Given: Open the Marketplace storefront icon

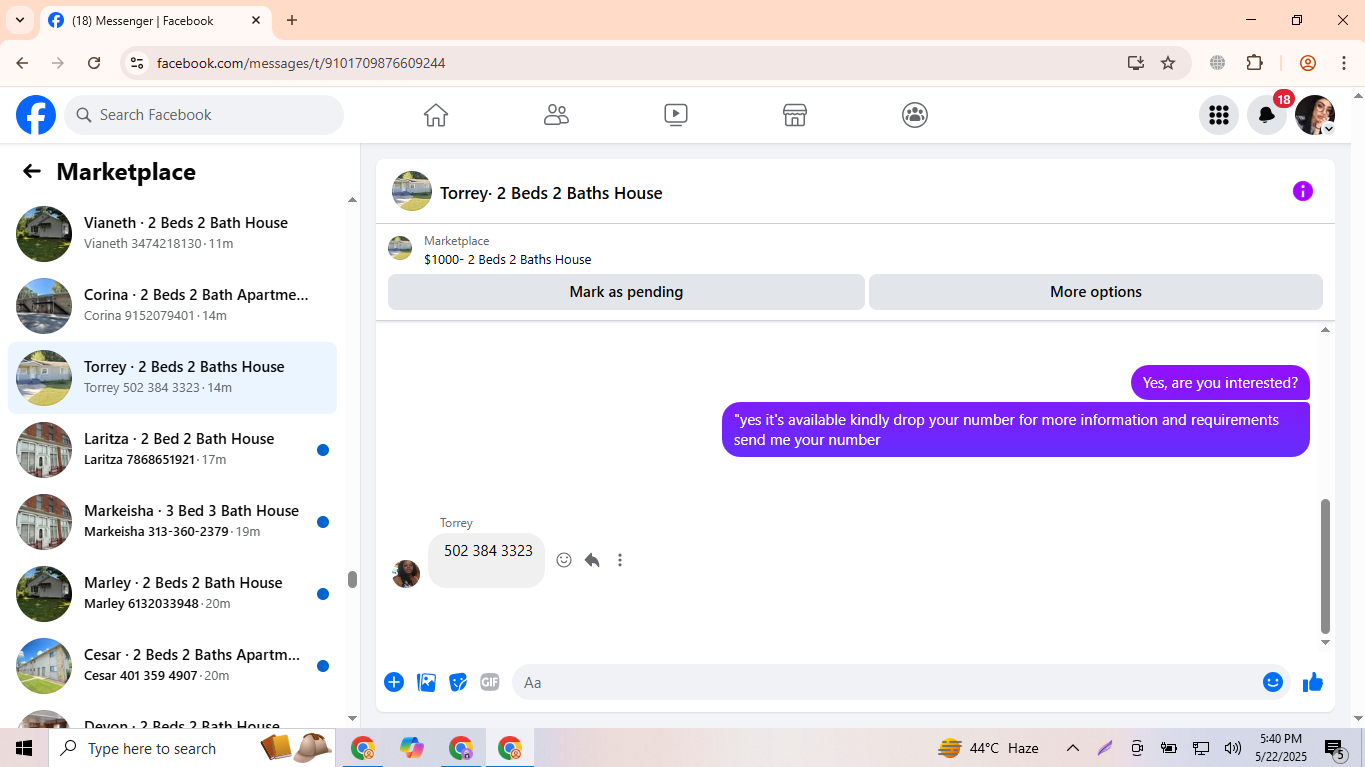Looking at the screenshot, I should 795,115.
